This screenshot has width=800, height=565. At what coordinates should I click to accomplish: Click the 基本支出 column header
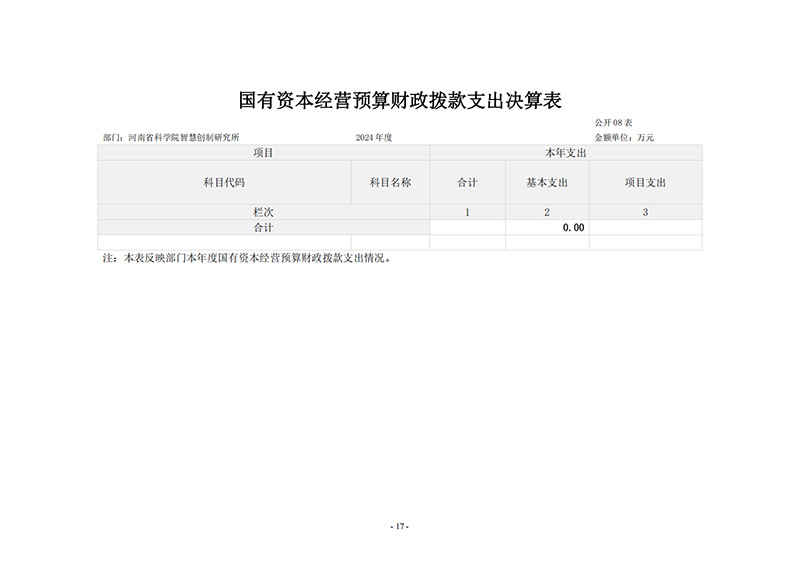coord(547,183)
